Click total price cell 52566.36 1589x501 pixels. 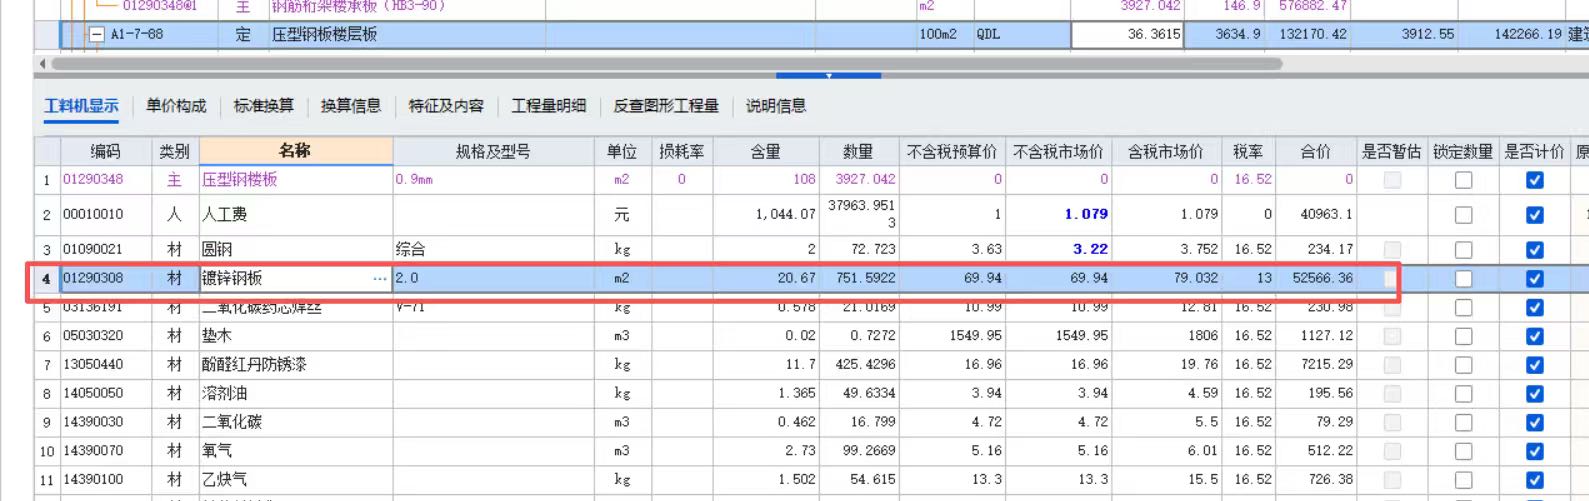[1315, 278]
